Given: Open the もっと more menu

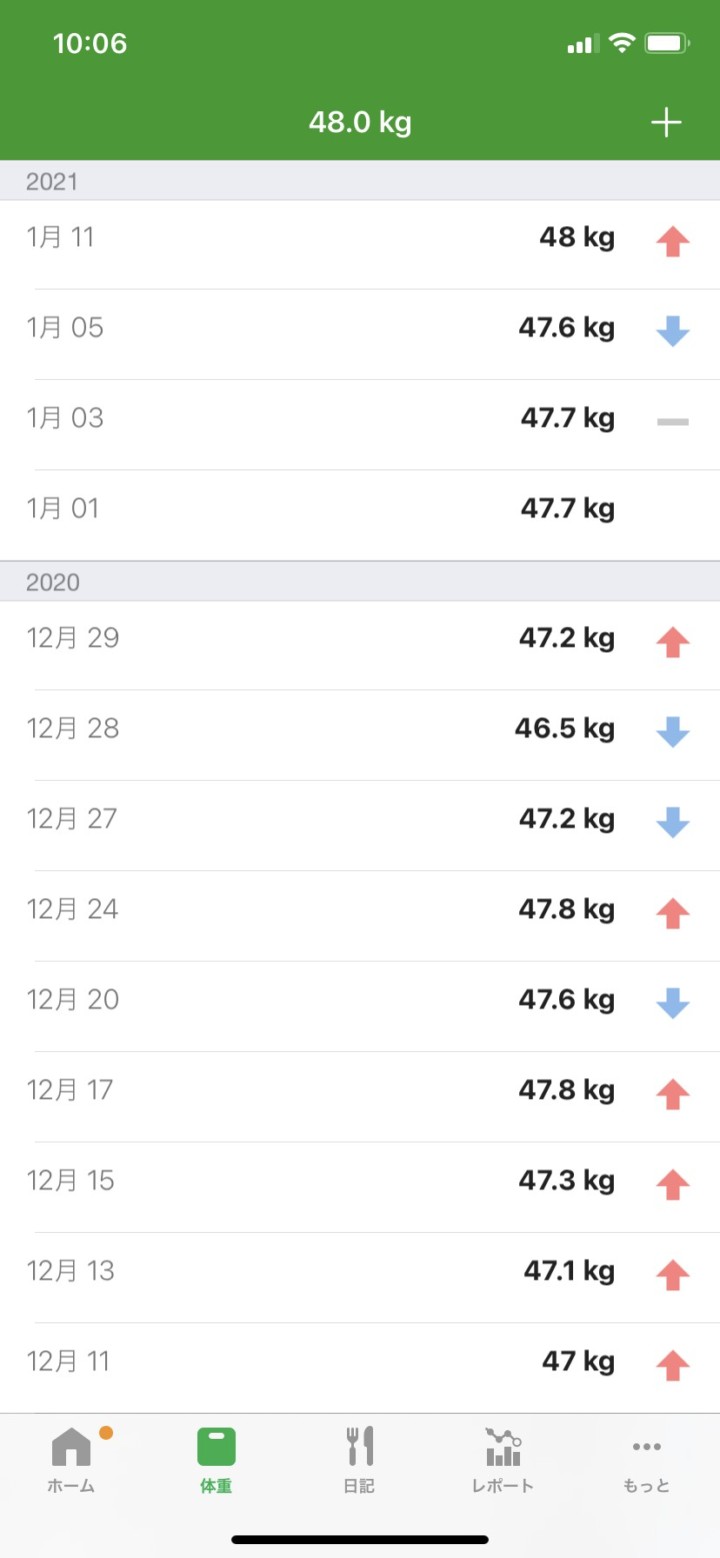Looking at the screenshot, I should click(646, 1459).
